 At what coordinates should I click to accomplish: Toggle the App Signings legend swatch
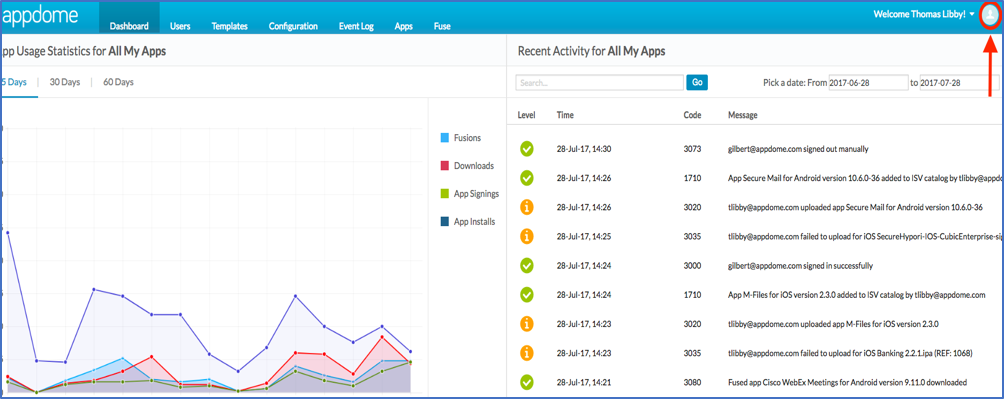click(x=444, y=194)
